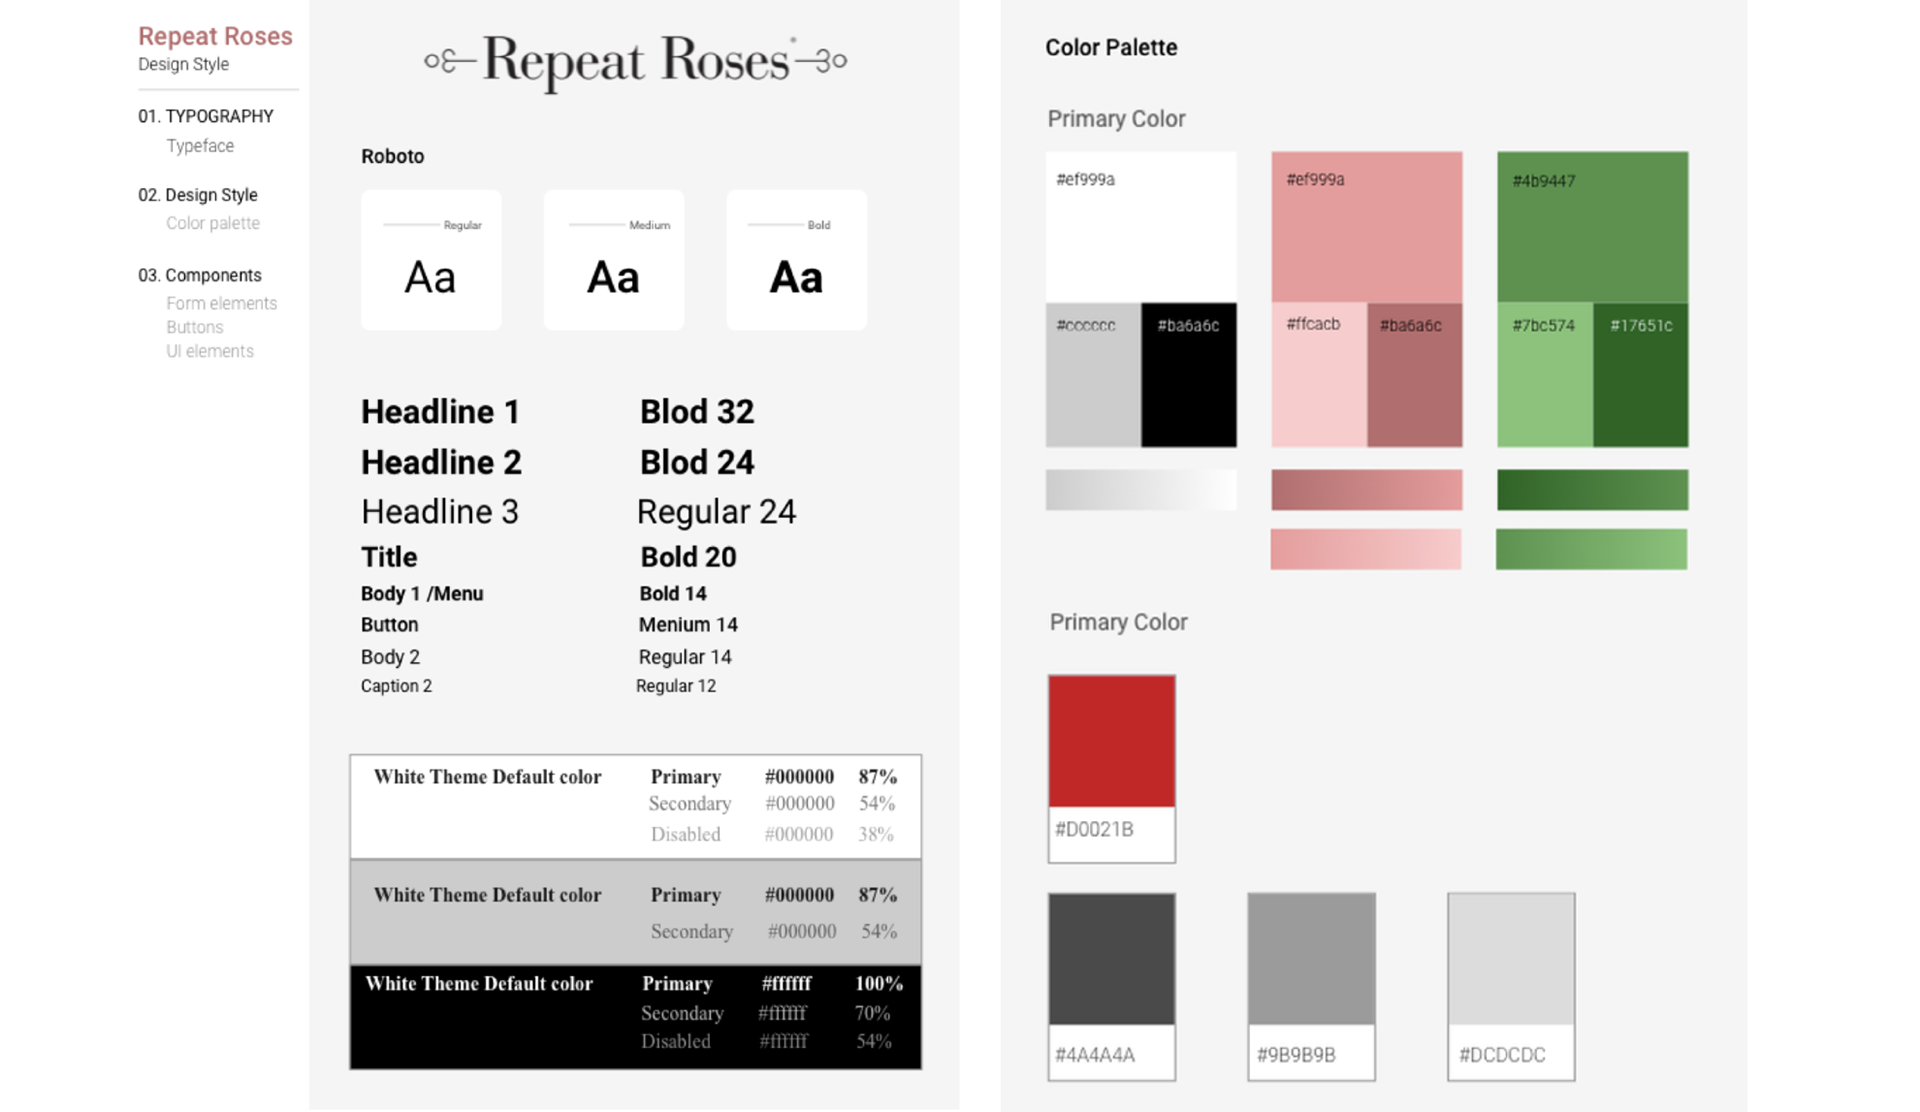This screenshot has height=1112, width=1920.
Task: Pick the medium gray #9B9B9B swatch
Action: [1312, 987]
